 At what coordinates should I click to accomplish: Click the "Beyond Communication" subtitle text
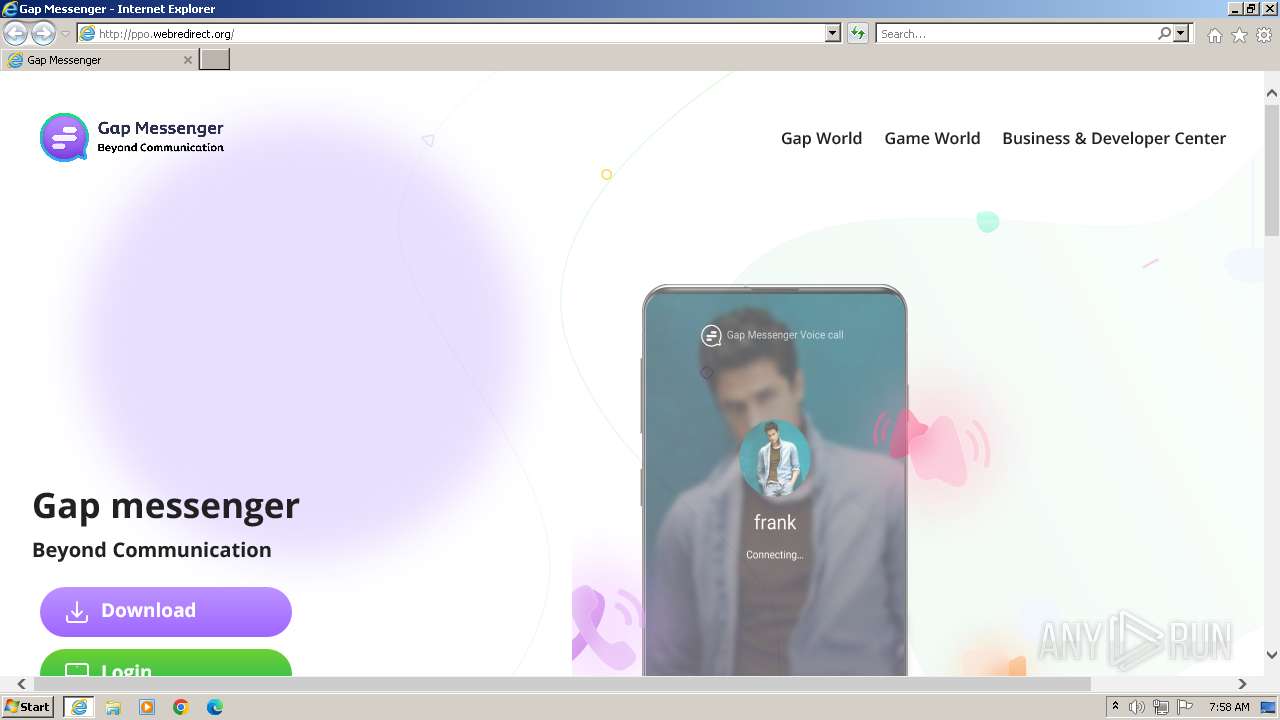[152, 550]
